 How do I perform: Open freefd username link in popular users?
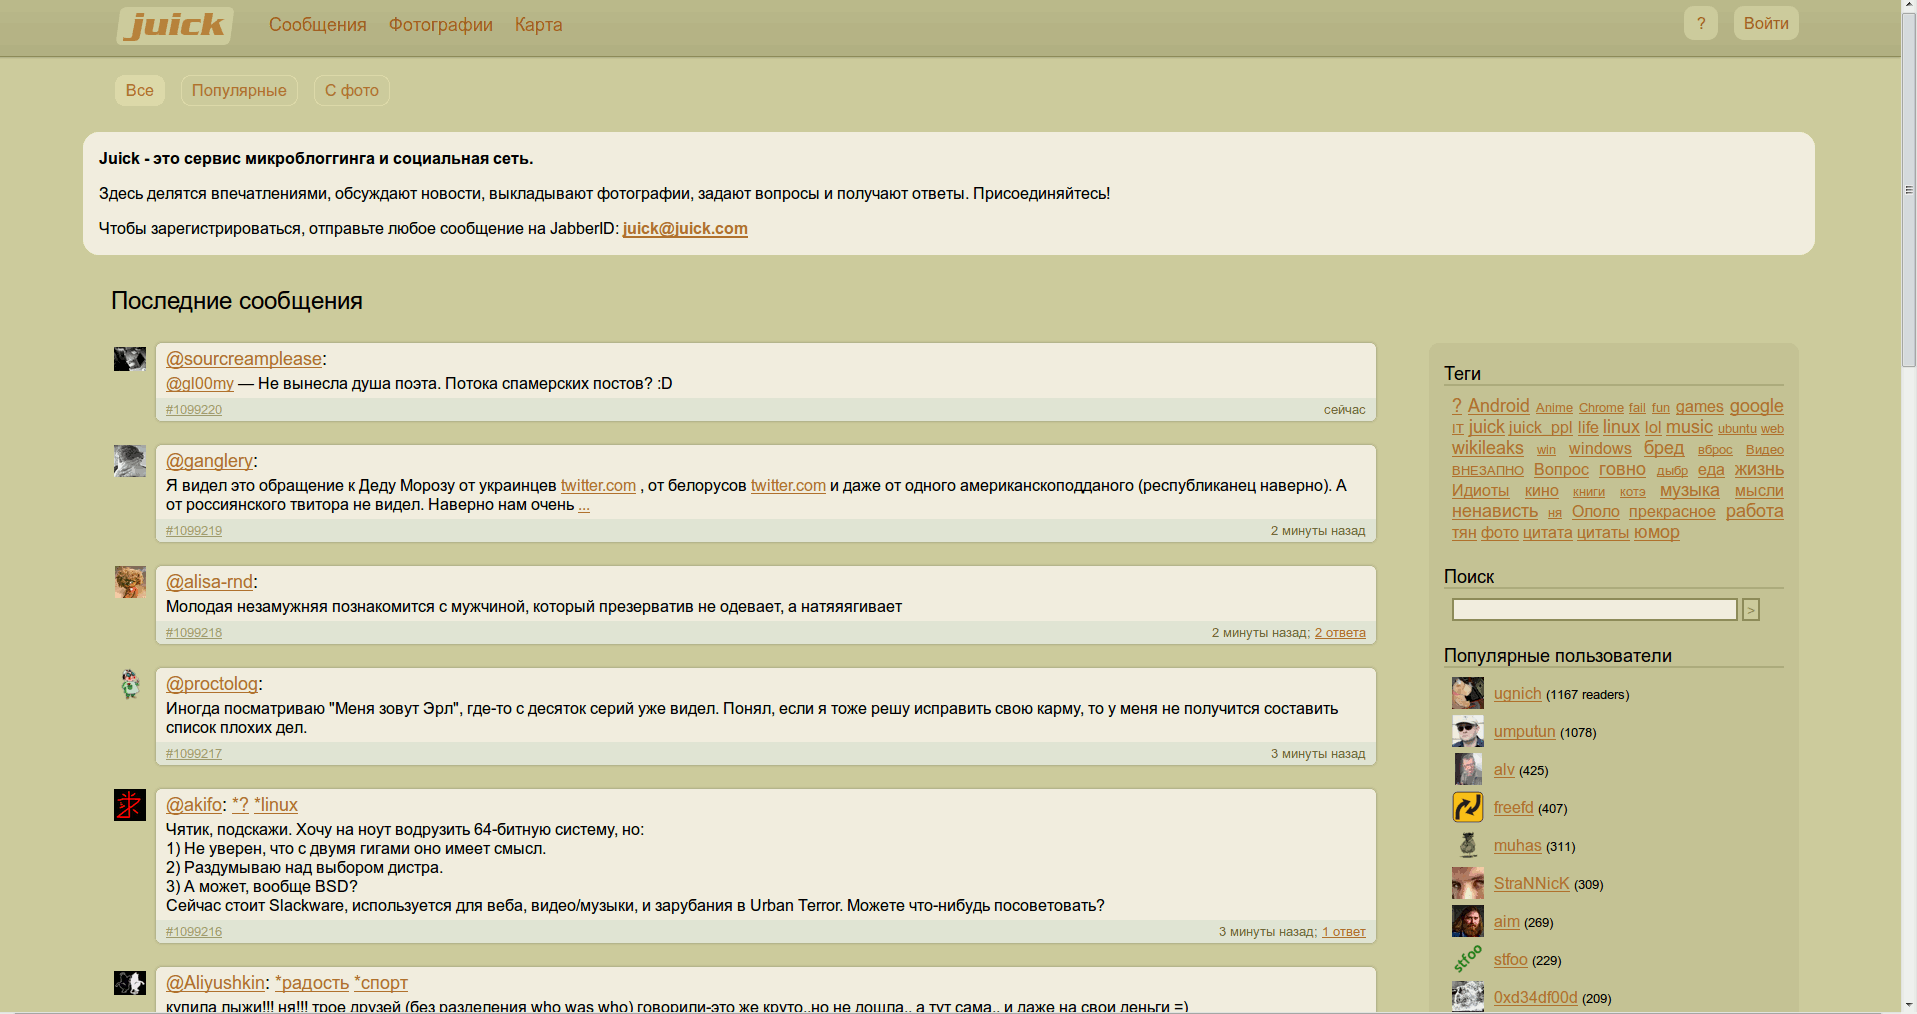(1514, 807)
